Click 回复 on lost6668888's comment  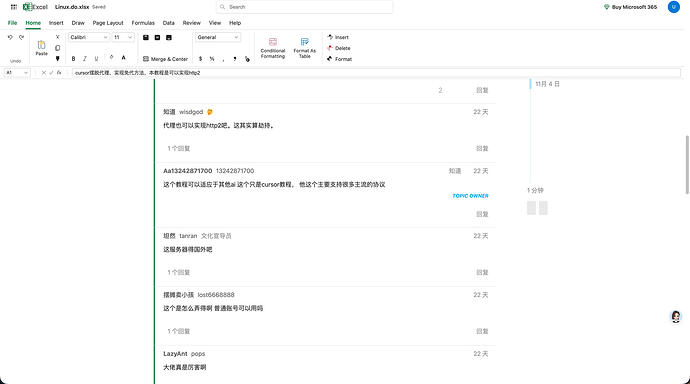482,331
